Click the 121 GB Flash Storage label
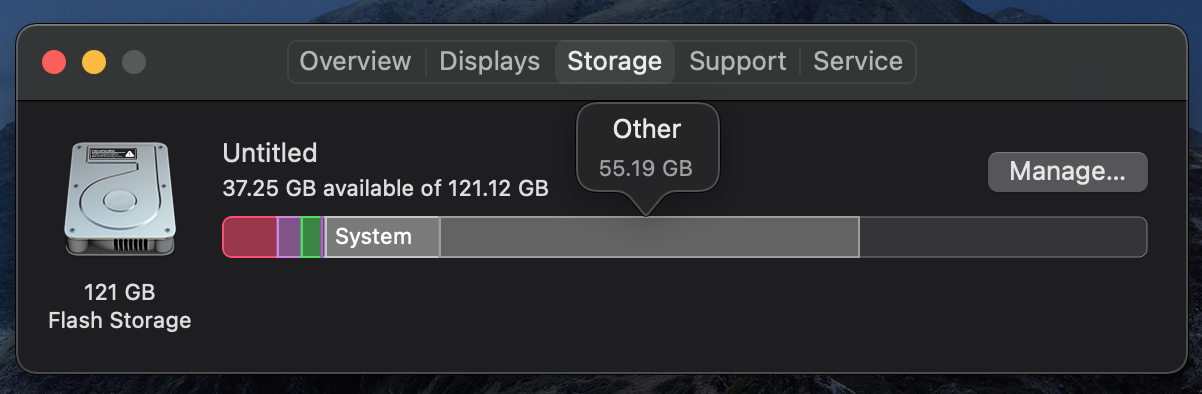 pyautogui.click(x=120, y=307)
